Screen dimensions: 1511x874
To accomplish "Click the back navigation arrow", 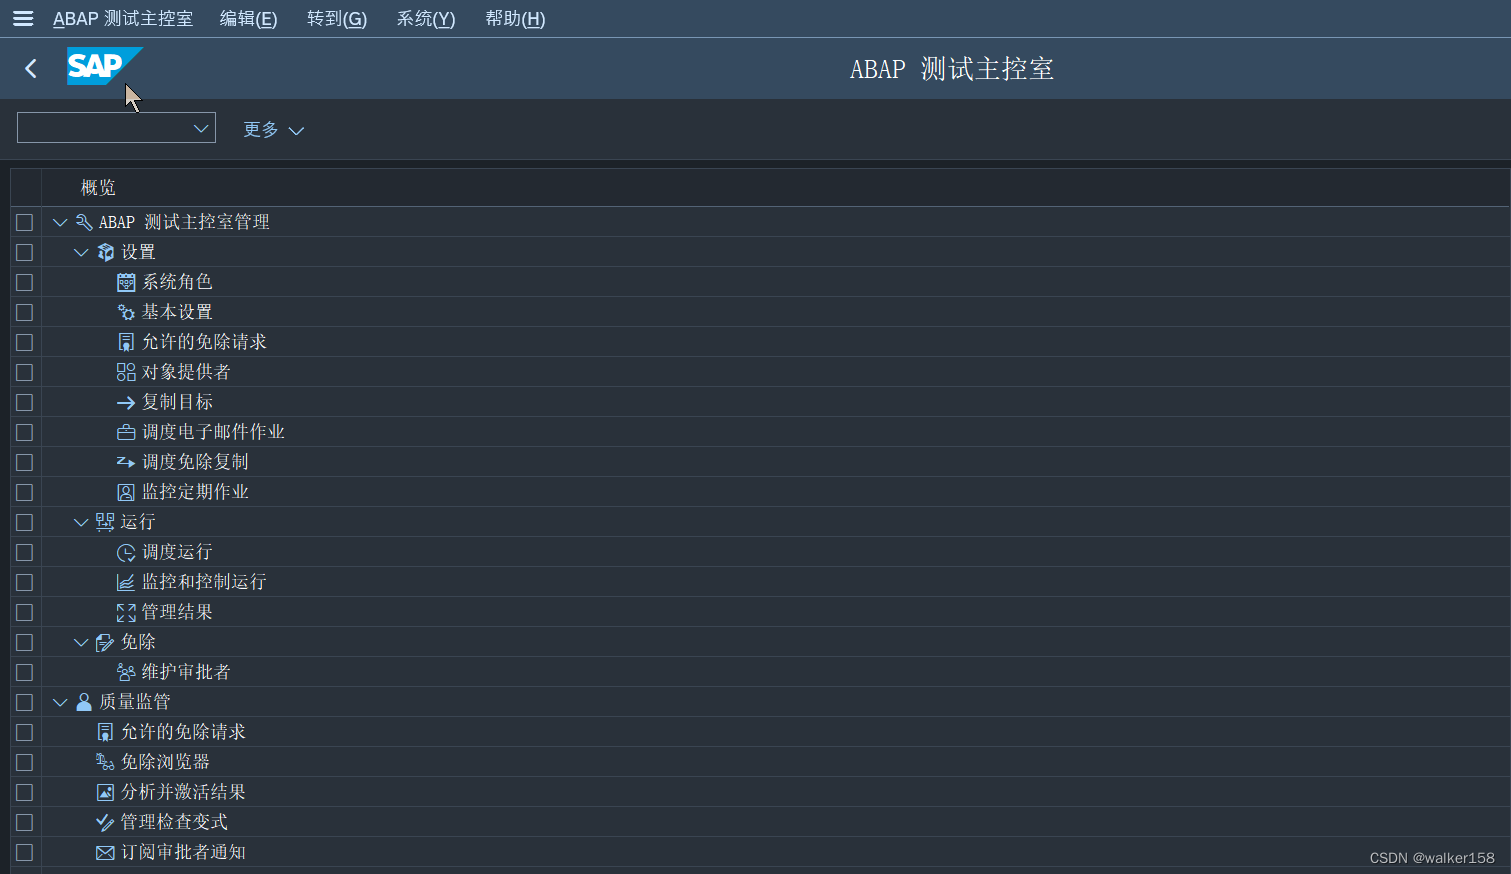I will pos(30,67).
